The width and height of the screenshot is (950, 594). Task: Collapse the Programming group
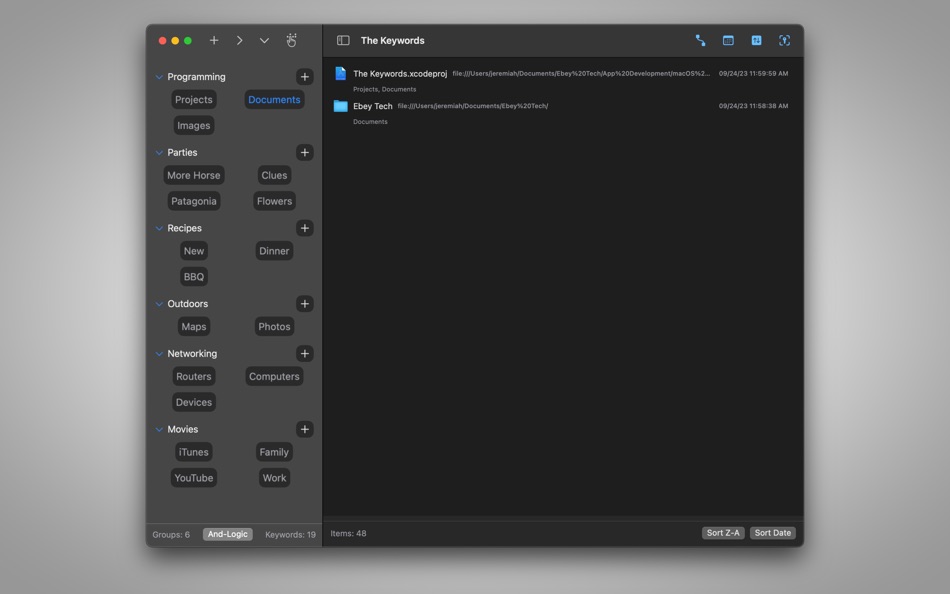pos(159,77)
